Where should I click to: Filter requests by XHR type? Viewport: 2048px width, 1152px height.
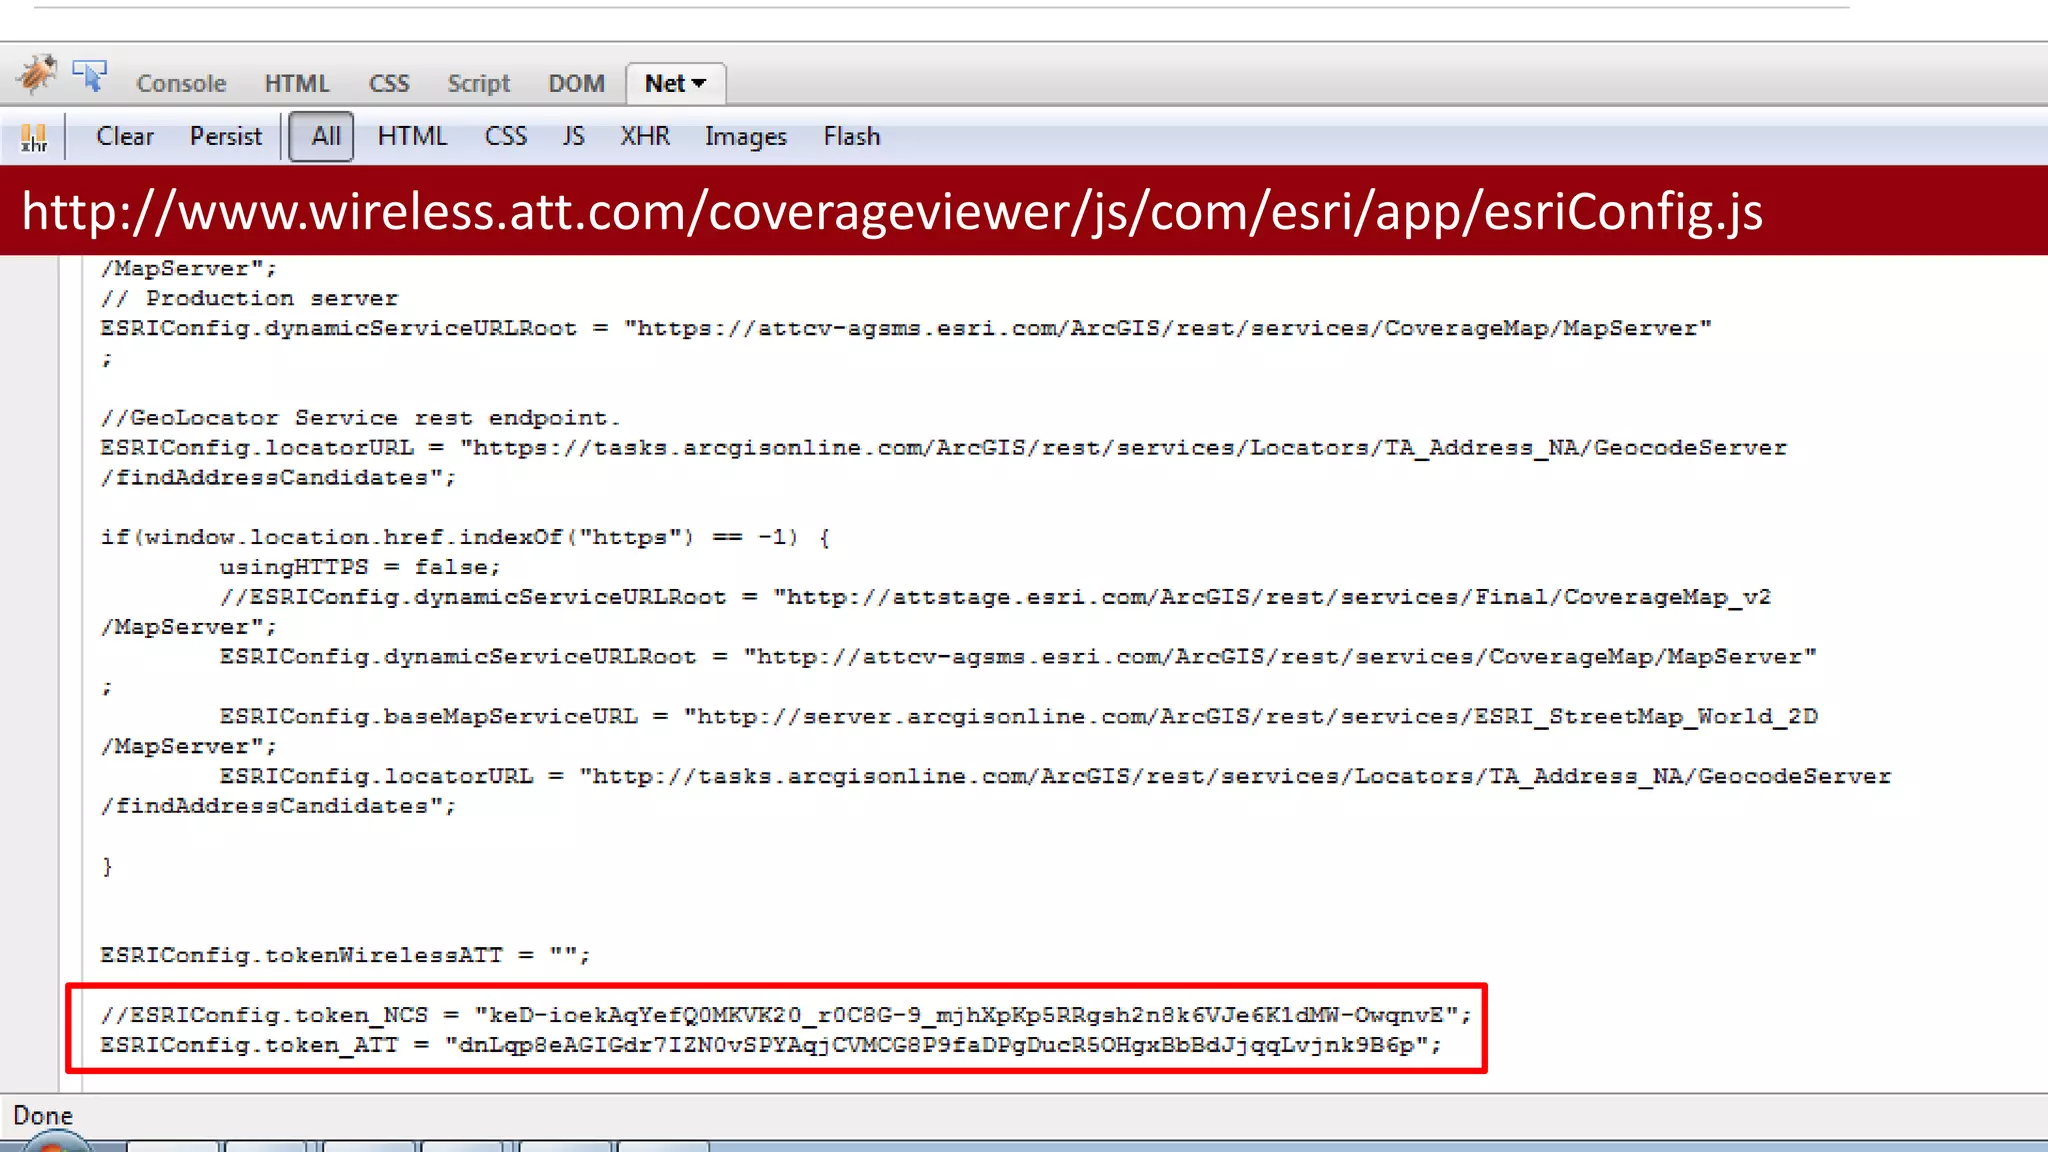(x=645, y=136)
